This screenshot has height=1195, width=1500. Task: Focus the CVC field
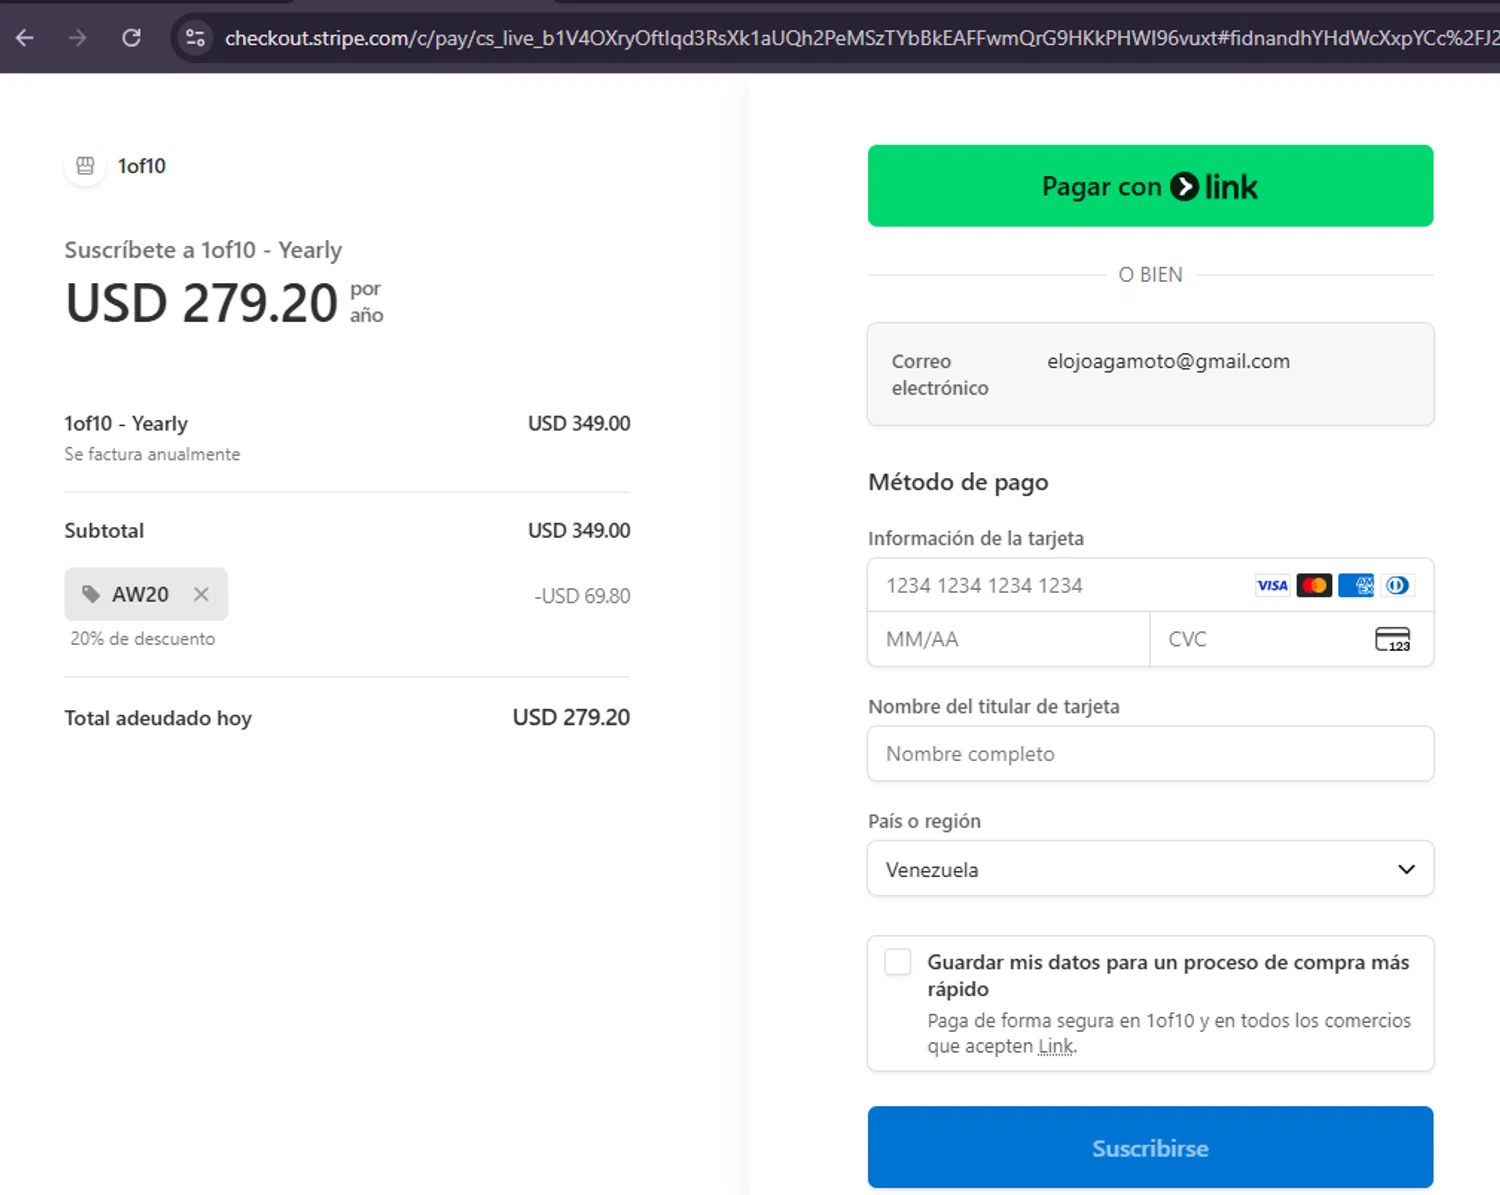tap(1292, 639)
